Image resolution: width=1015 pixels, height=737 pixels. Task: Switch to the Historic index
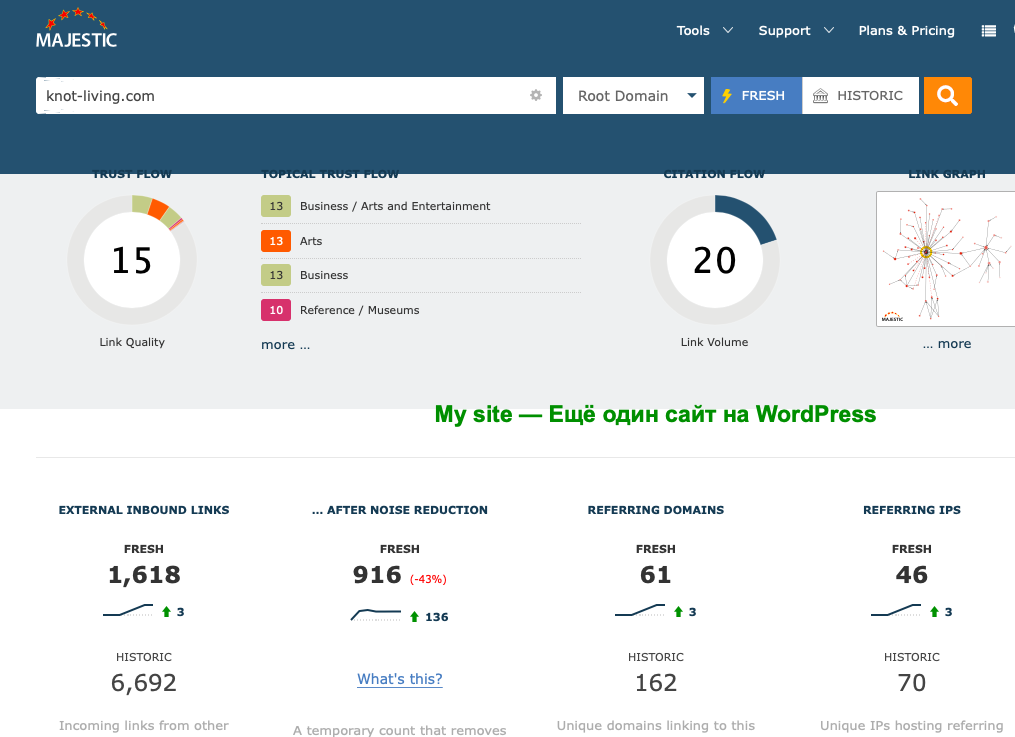pos(860,96)
